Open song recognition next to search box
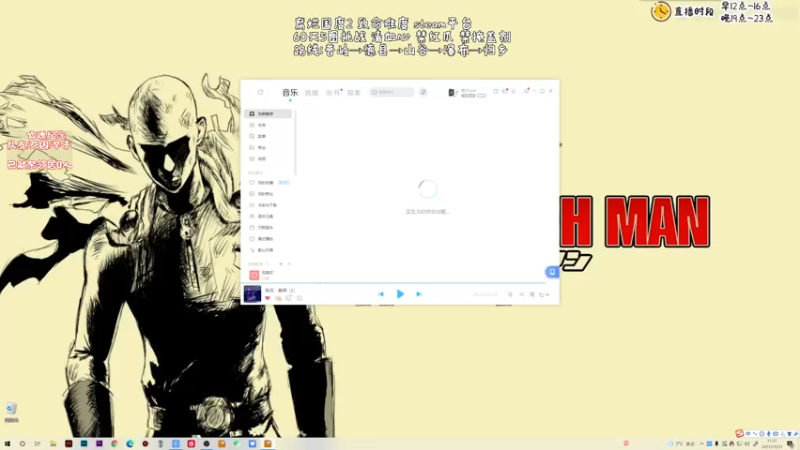 (423, 92)
